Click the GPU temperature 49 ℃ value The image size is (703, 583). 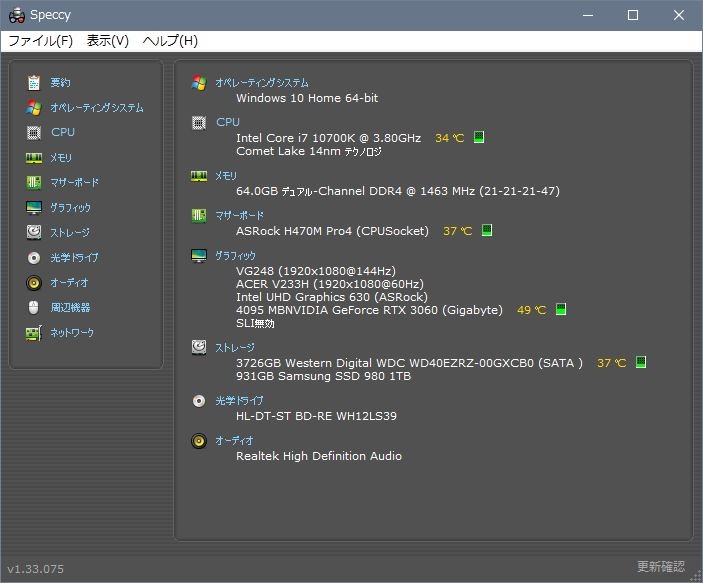point(531,310)
